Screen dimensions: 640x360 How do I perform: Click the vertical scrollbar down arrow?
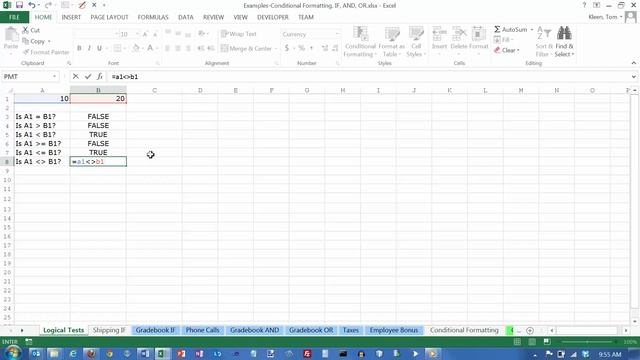tap(634, 322)
